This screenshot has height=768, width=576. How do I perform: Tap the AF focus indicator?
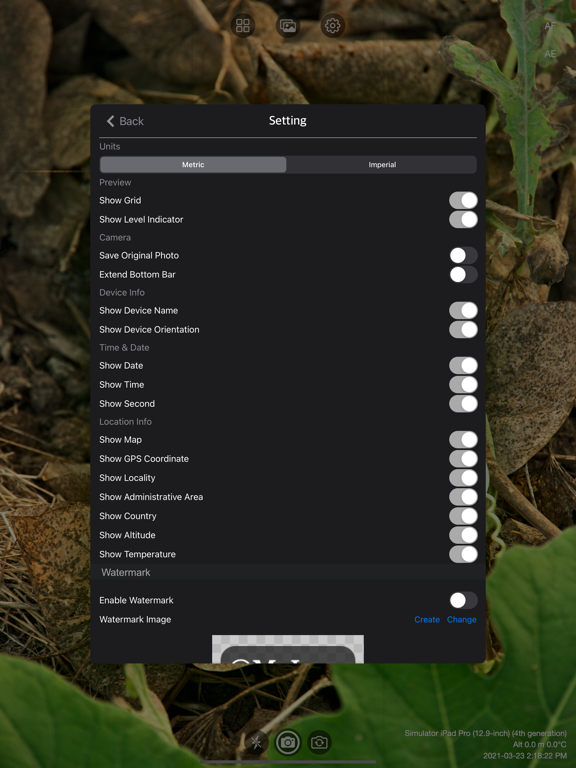[550, 26]
